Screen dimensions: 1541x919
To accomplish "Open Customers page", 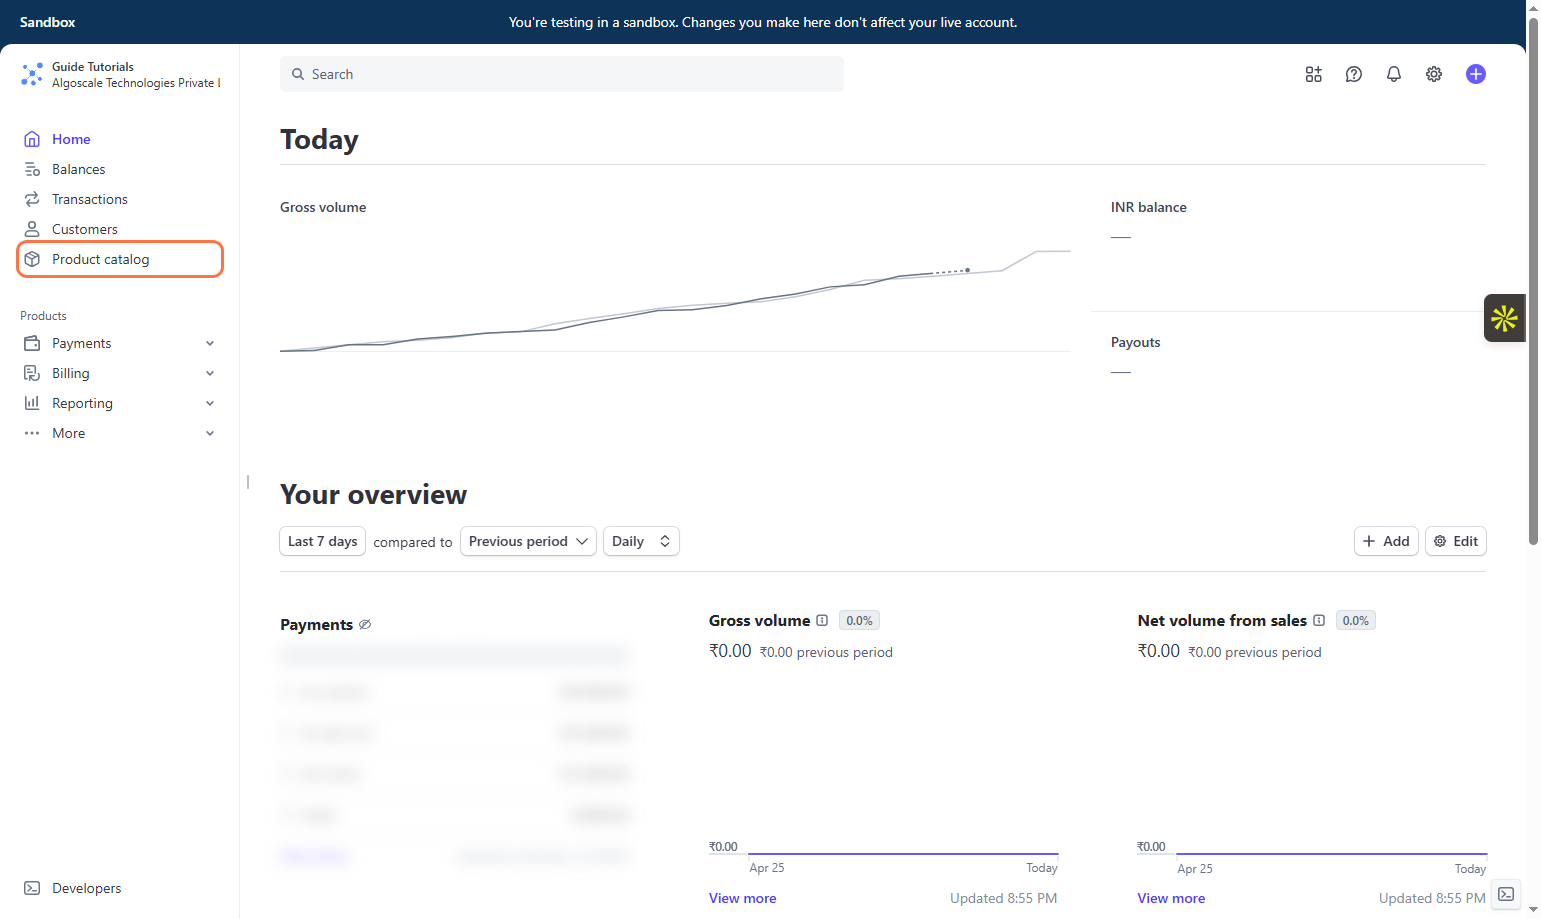I will 85,229.
